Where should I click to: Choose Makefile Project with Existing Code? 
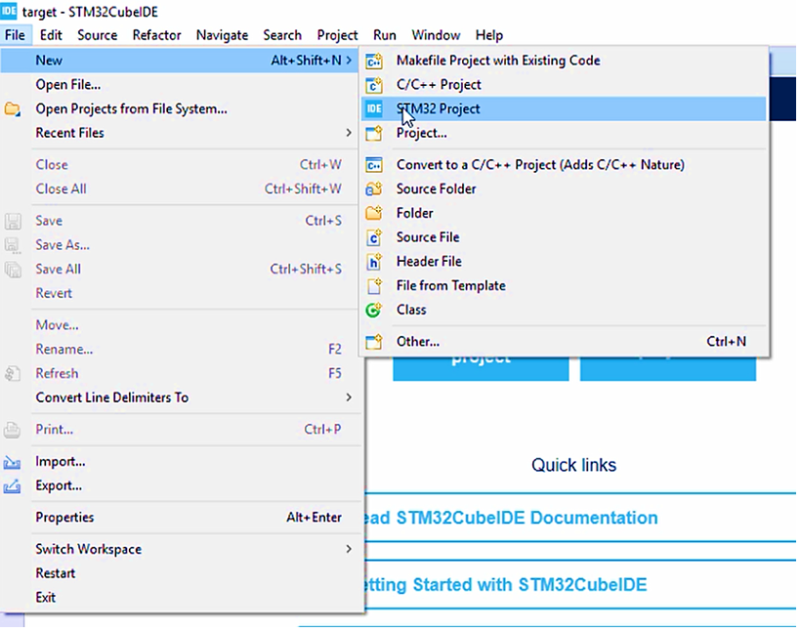tap(564, 61)
